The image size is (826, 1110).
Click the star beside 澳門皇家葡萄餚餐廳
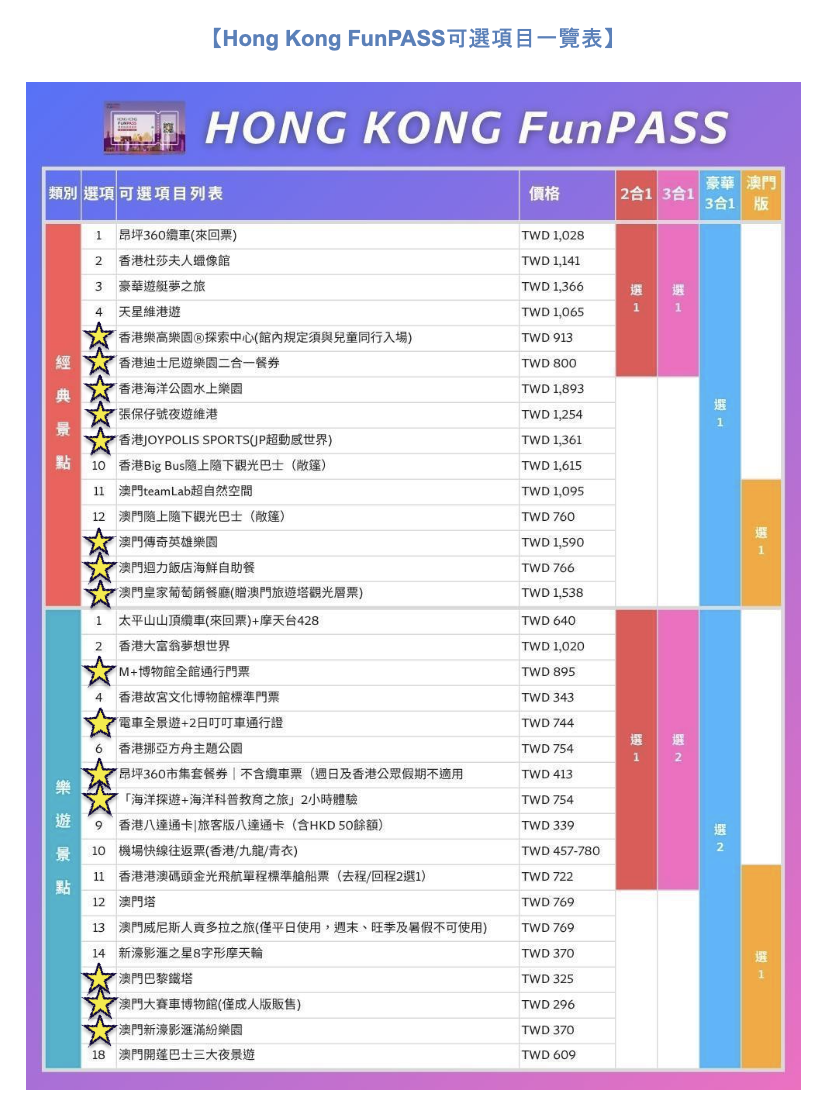point(99,593)
